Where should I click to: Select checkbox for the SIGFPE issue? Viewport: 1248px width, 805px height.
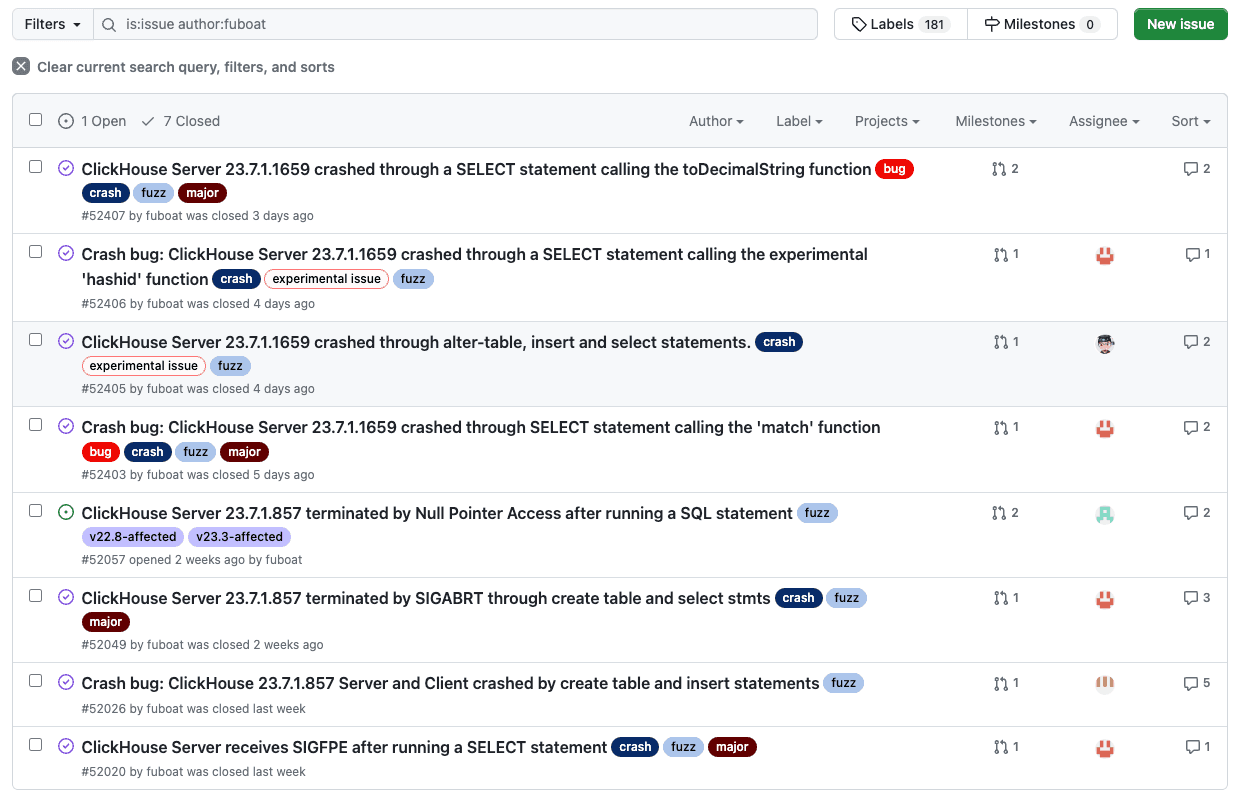[x=35, y=745]
